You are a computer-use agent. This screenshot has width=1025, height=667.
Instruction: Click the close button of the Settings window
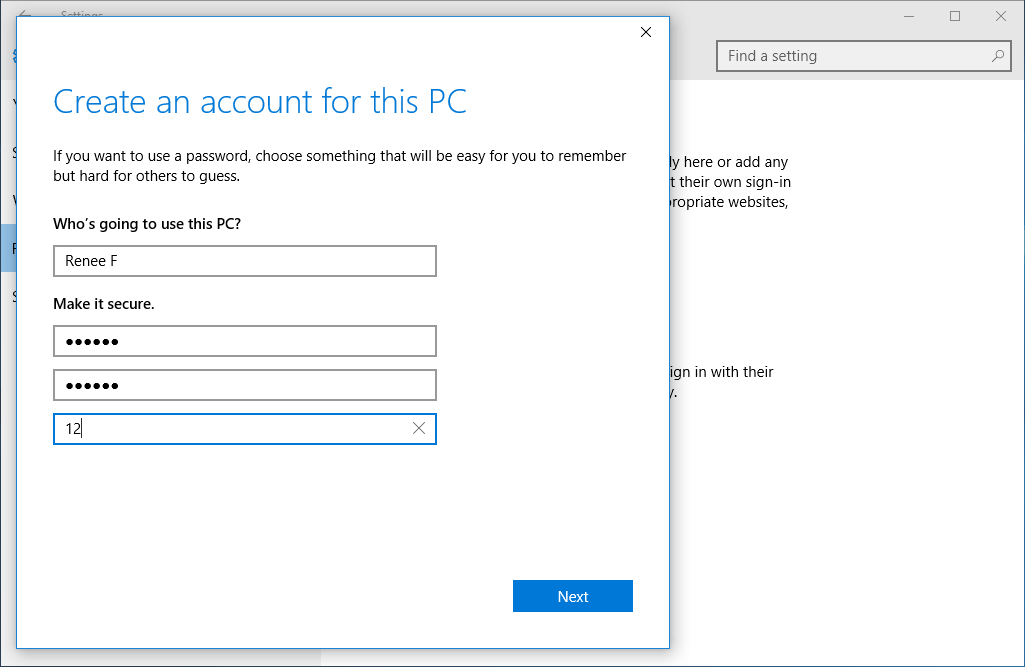(x=1000, y=15)
